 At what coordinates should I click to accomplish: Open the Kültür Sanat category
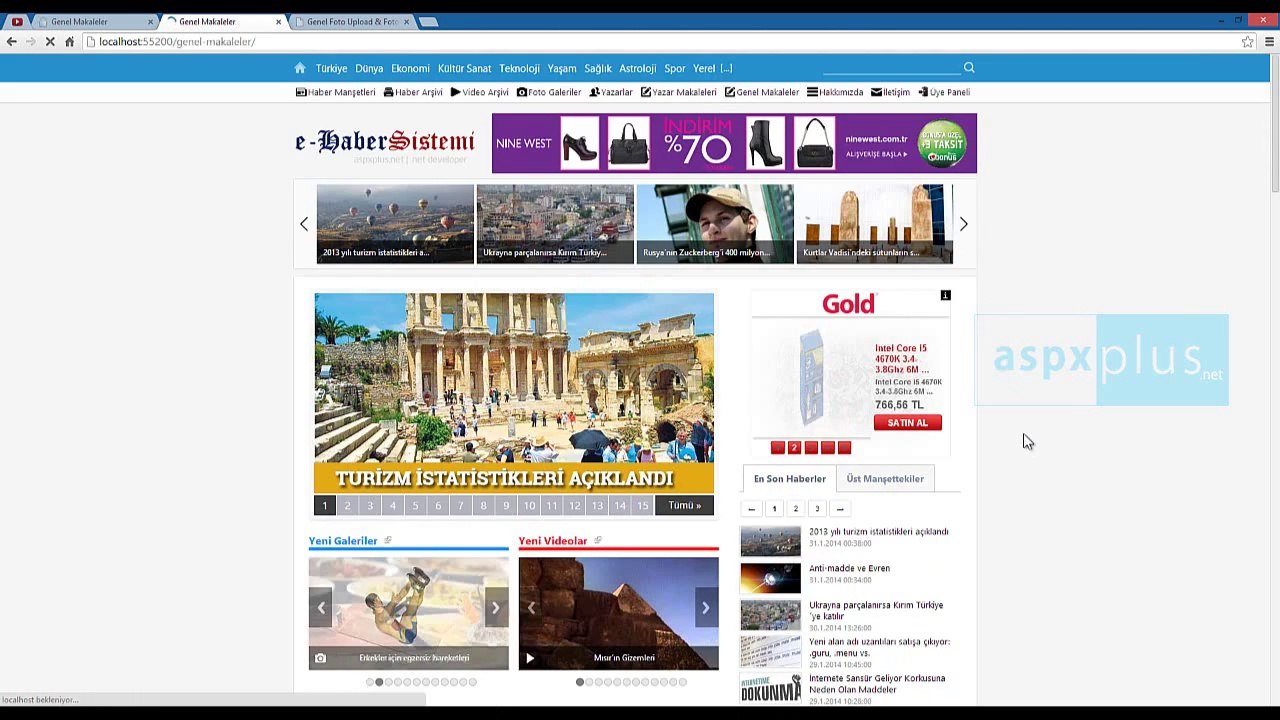click(x=465, y=69)
